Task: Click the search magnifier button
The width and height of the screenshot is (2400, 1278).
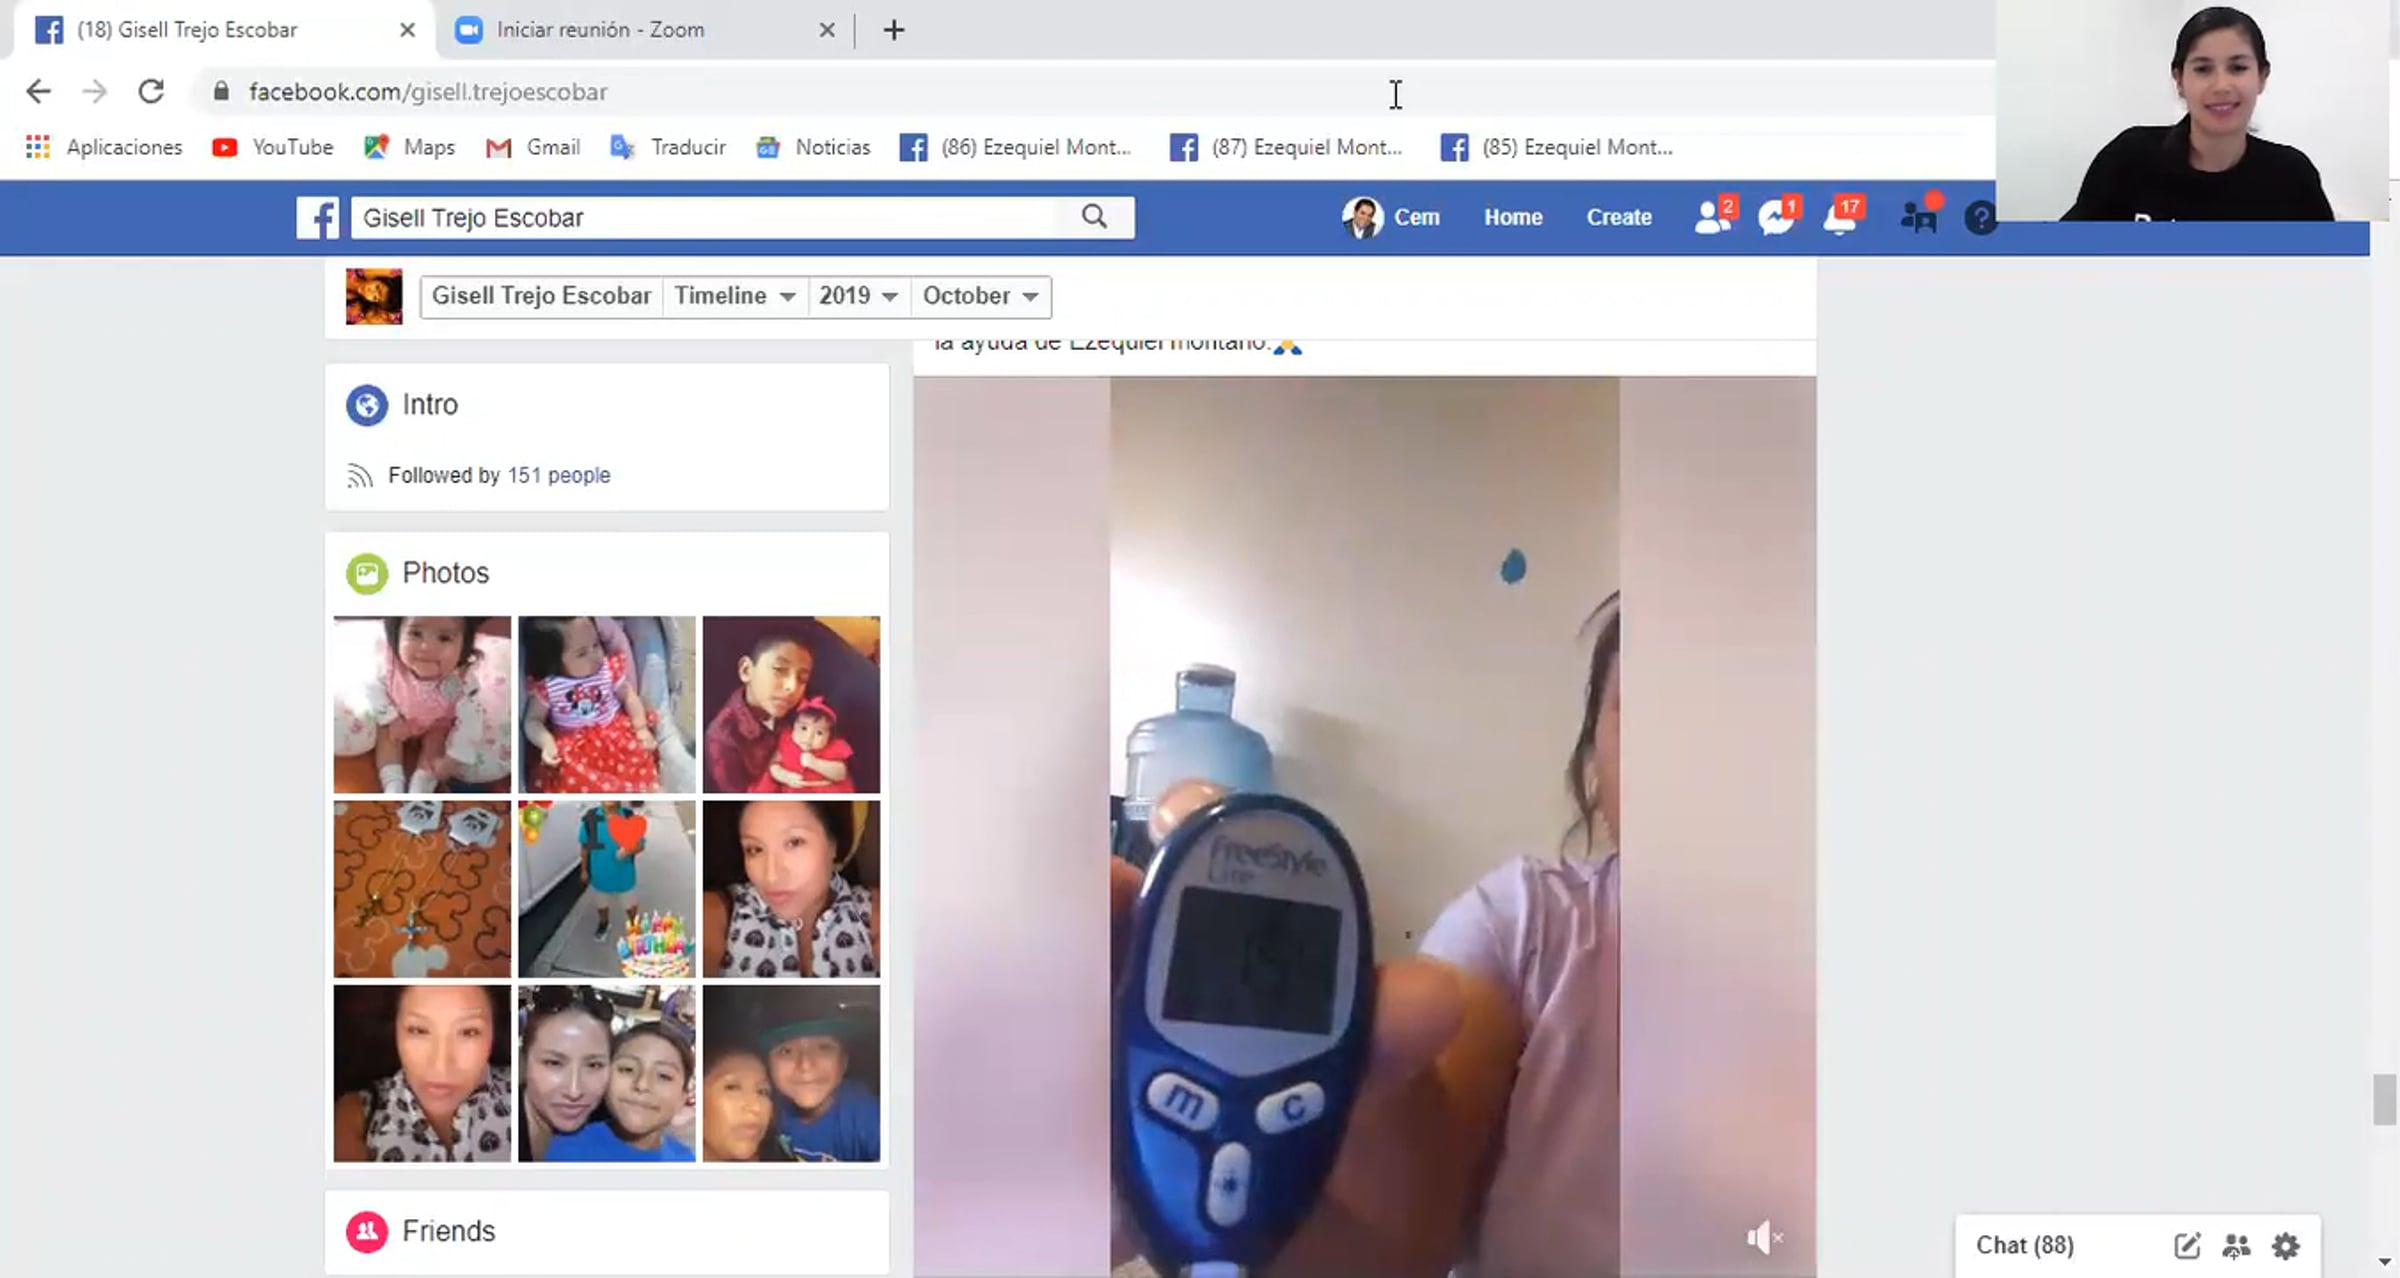Action: pyautogui.click(x=1094, y=217)
